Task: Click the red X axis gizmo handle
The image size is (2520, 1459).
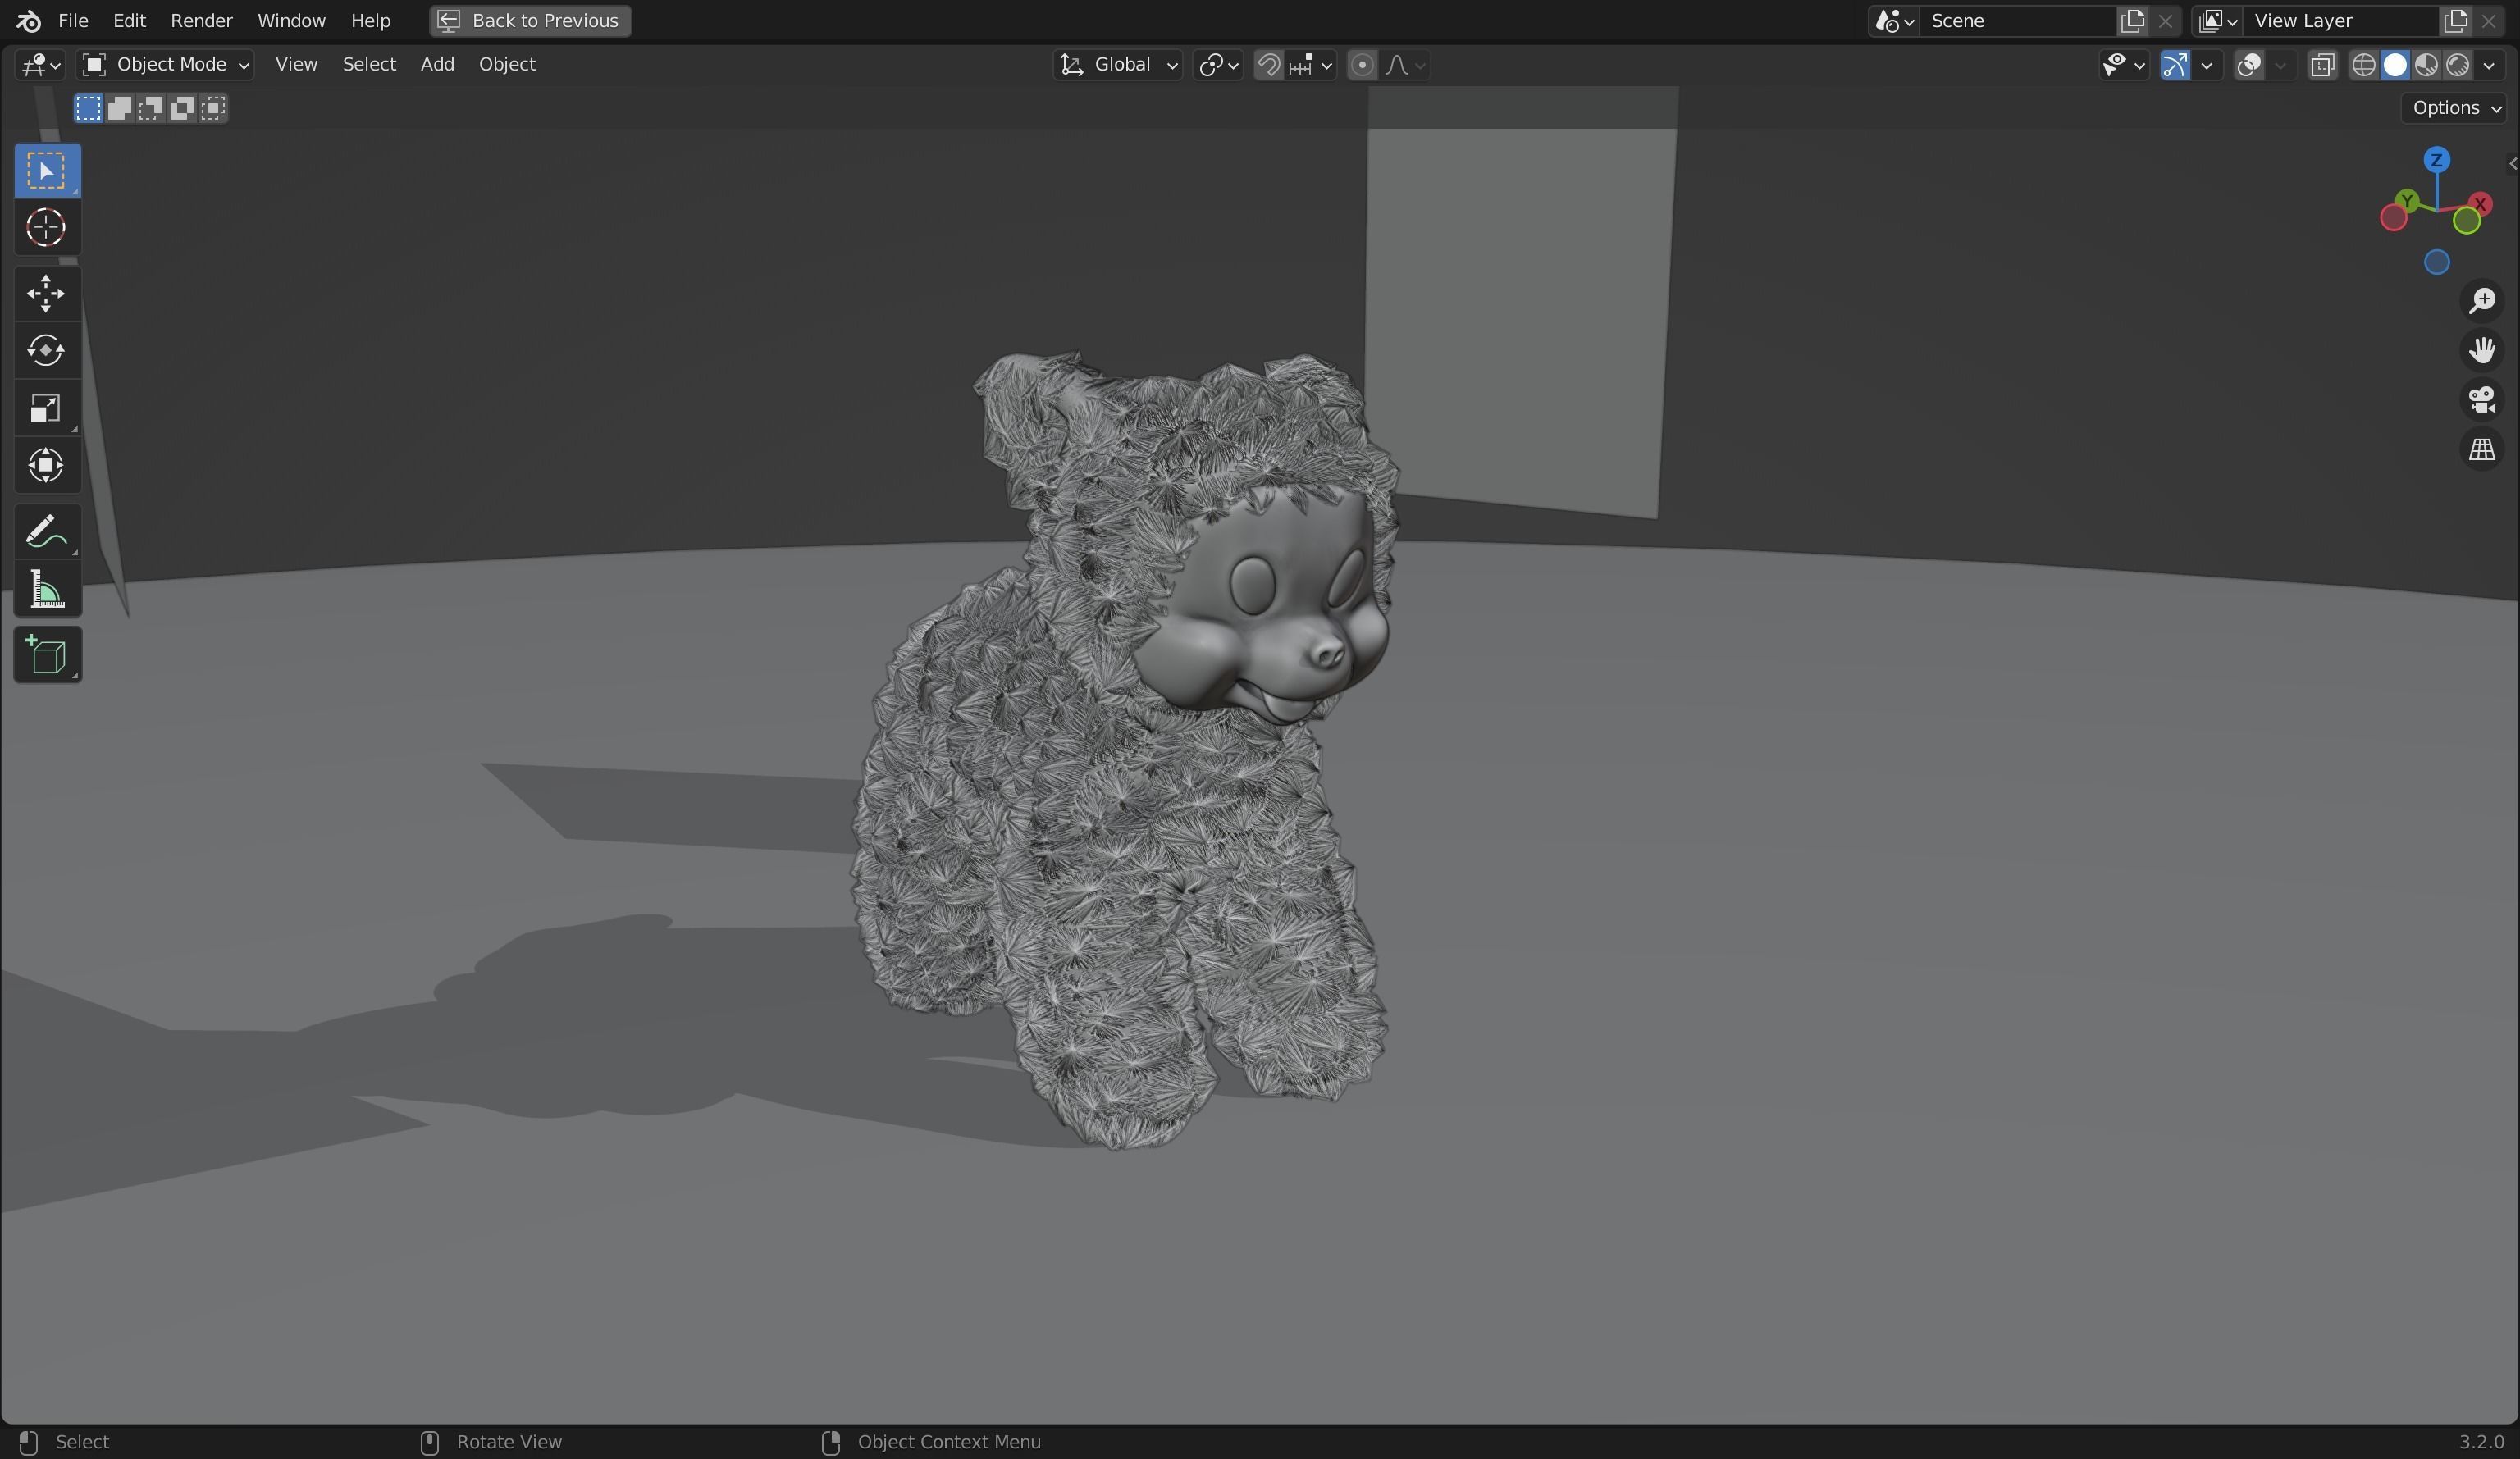Action: [x=2480, y=204]
